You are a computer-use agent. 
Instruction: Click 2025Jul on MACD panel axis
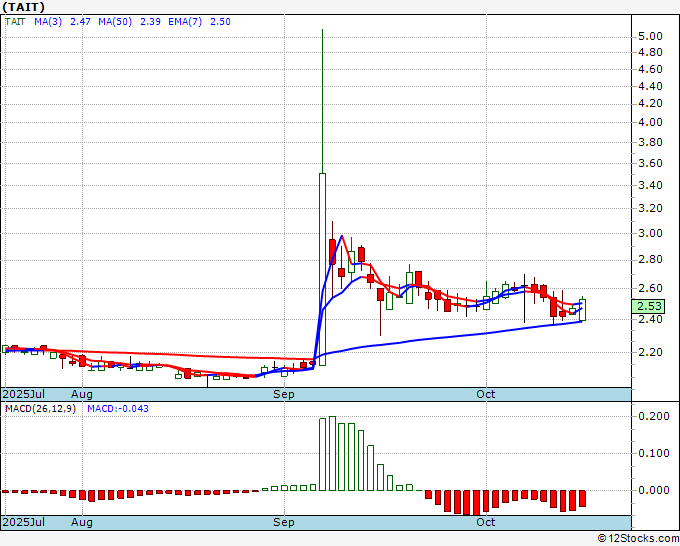pyautogui.click(x=24, y=522)
